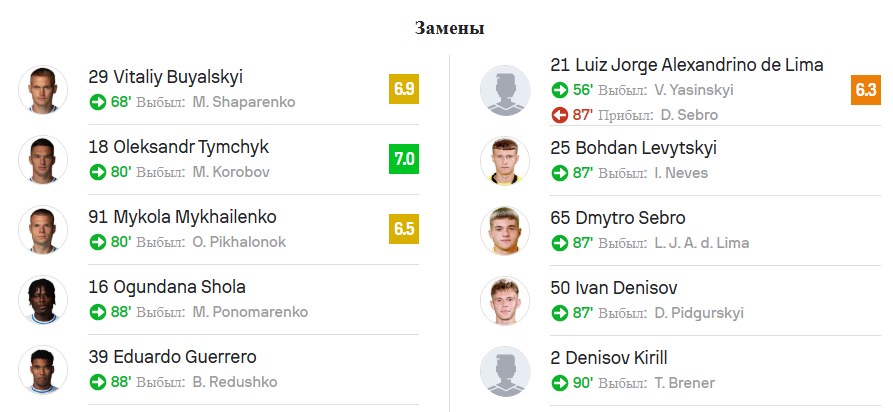The image size is (893, 412).
Task: Click the orange 6.3 rating badge
Action: (866, 90)
